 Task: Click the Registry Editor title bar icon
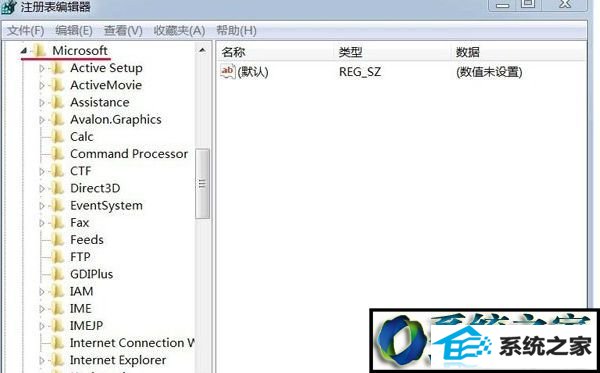8,7
